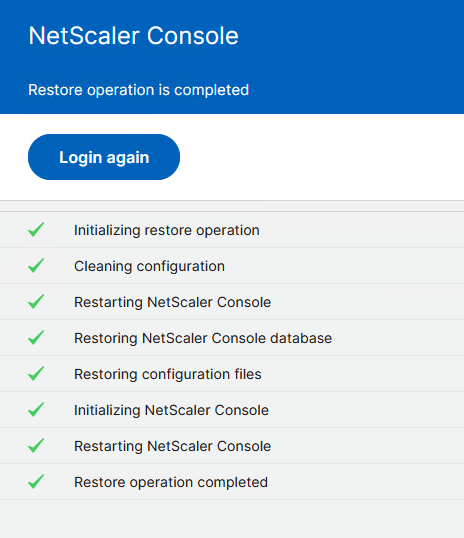This screenshot has width=464, height=538.
Task: Click the Restoring configuration files step text
Action: tap(167, 374)
